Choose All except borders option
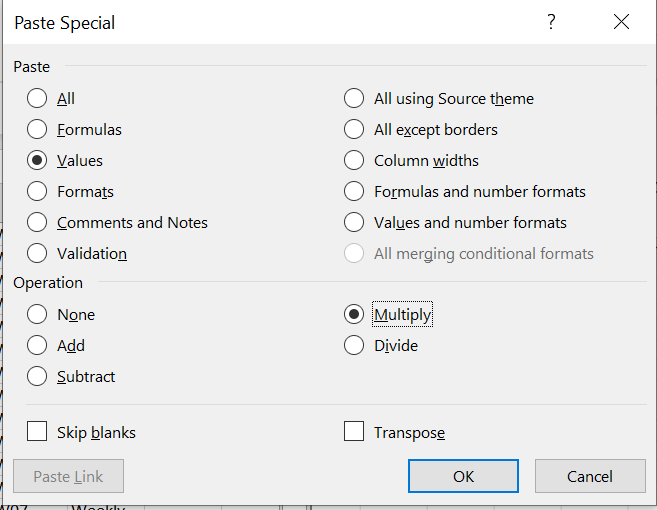 click(354, 129)
